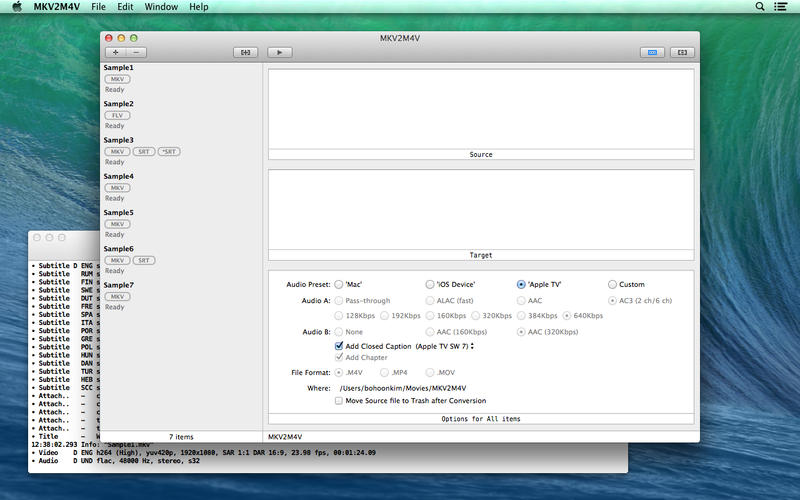Select the Custom audio preset

(612, 284)
